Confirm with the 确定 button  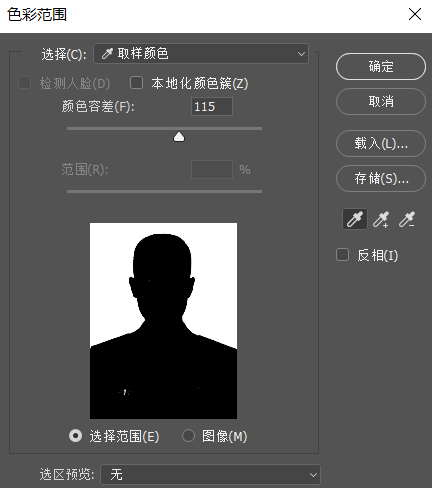coord(381,66)
